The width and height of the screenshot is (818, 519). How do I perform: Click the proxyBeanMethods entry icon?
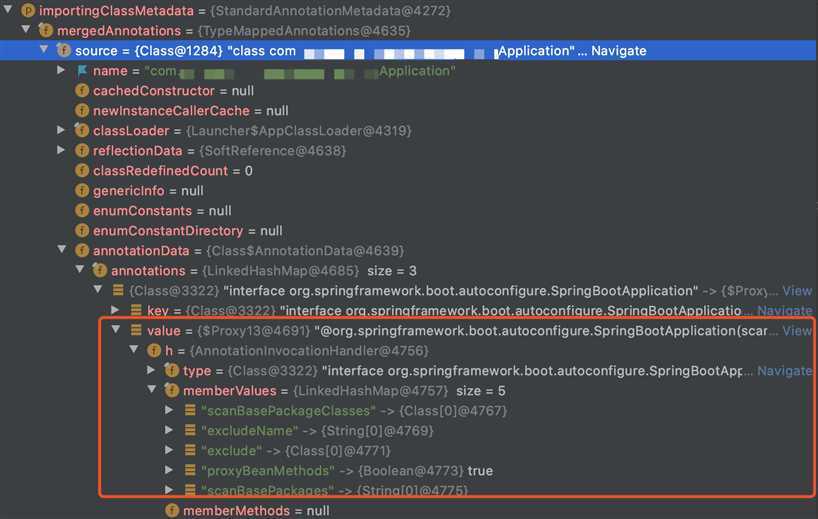[190, 470]
